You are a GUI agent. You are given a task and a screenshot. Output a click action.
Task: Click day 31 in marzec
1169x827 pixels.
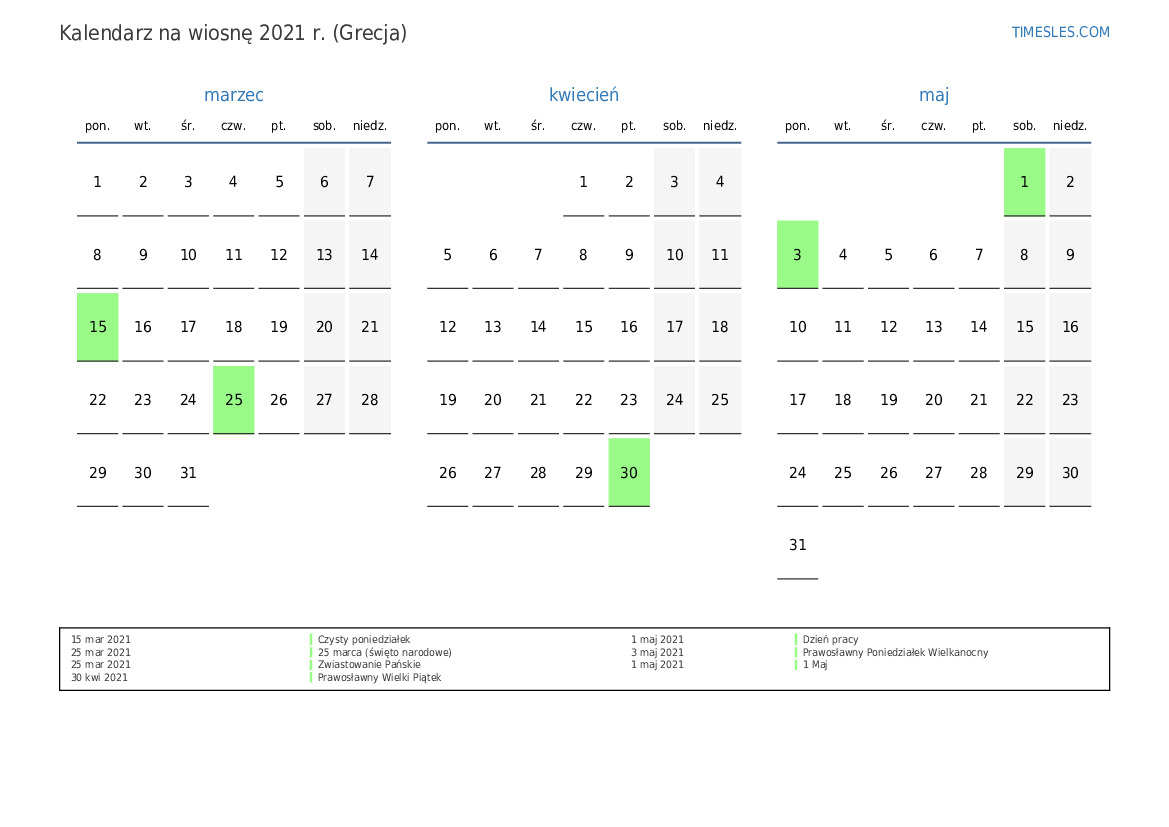pyautogui.click(x=188, y=472)
